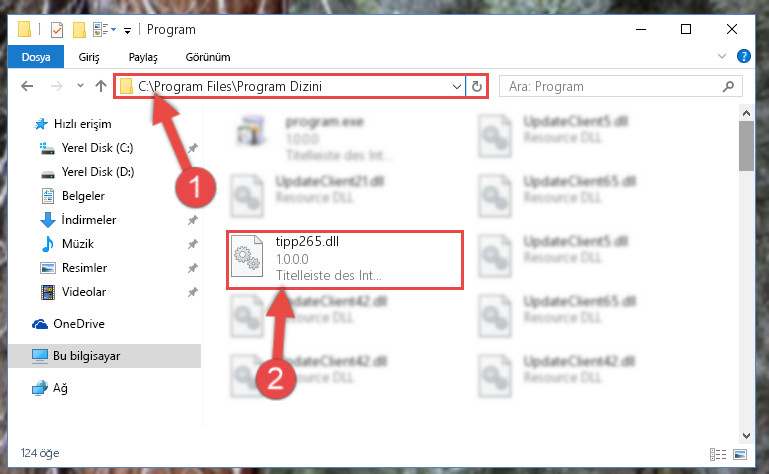
Task: Click the refresh button beside address bar
Action: point(476,86)
